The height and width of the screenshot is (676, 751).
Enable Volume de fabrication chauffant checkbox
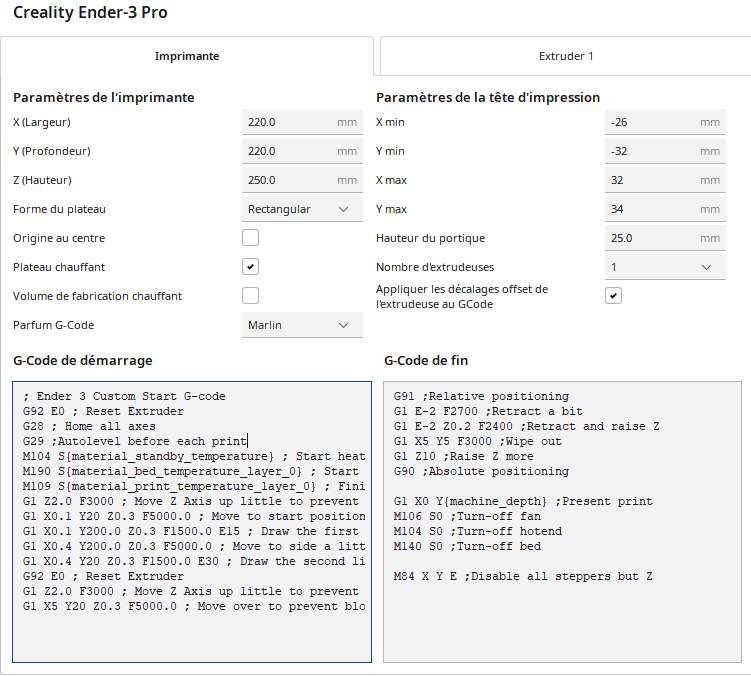click(x=250, y=296)
